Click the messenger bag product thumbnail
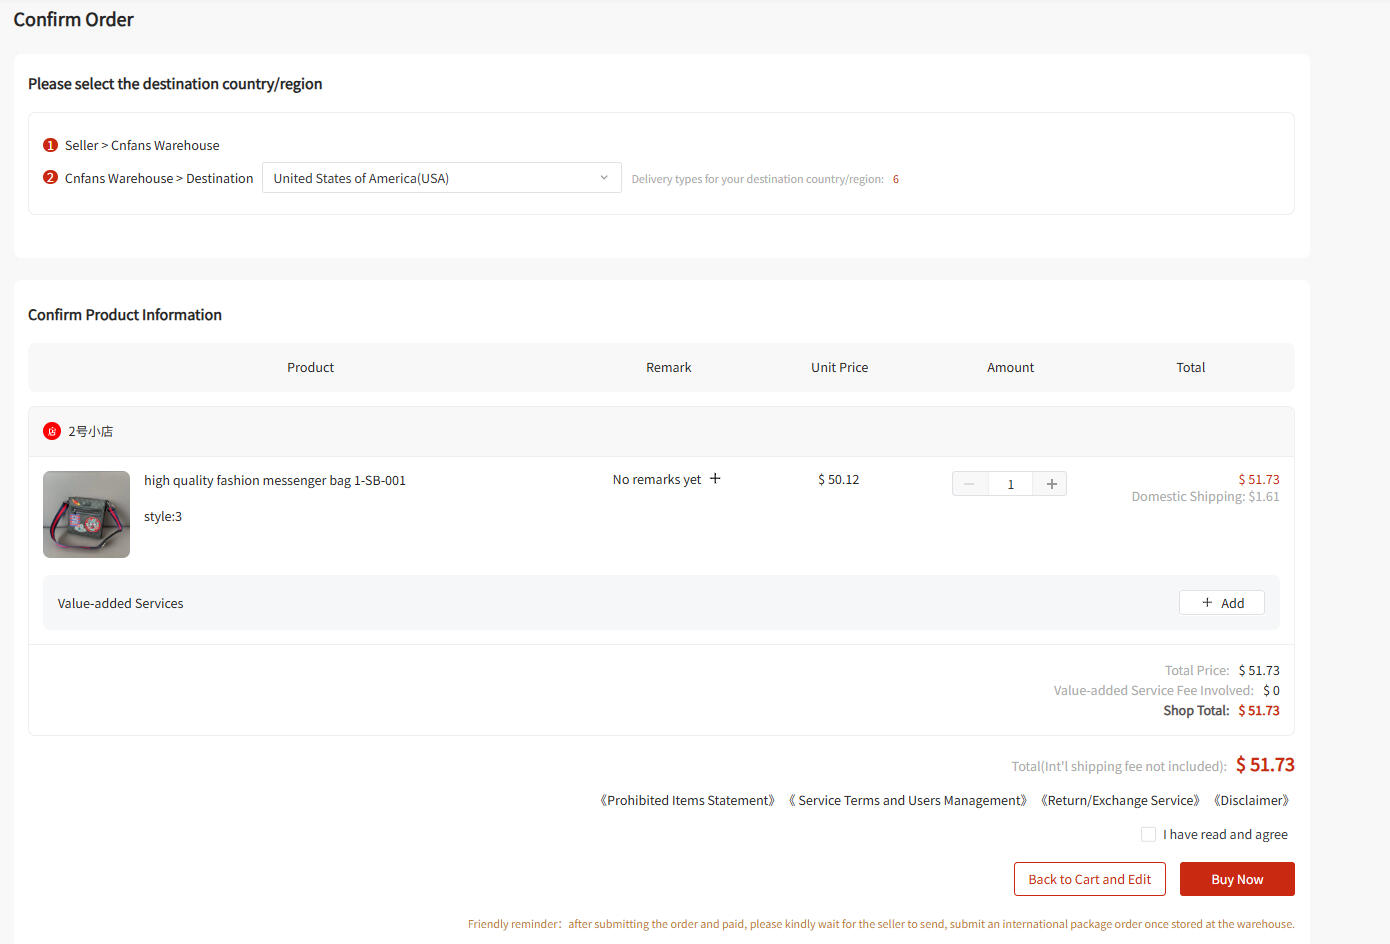The image size is (1390, 944). [86, 514]
